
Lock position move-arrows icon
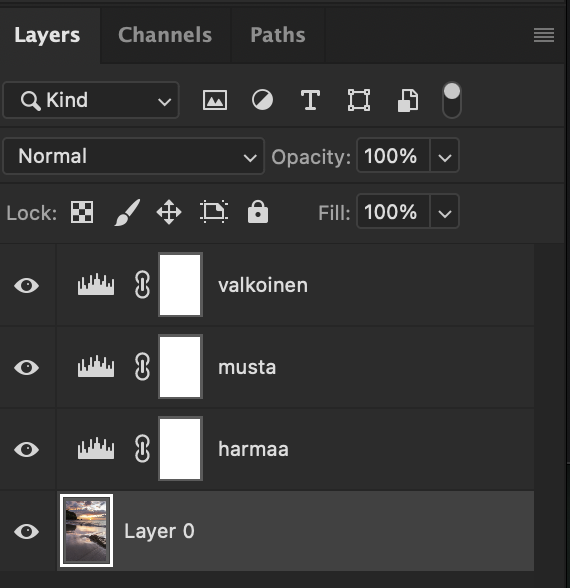pyautogui.click(x=169, y=212)
